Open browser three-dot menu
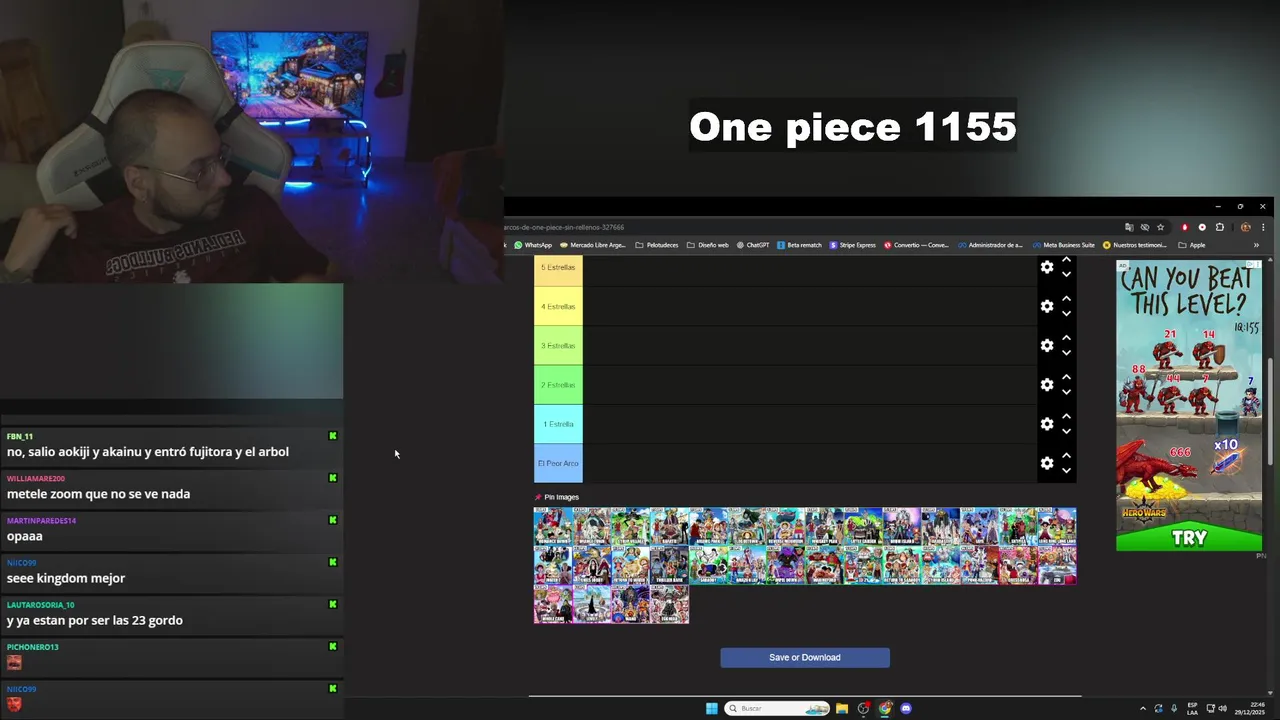1280x720 pixels. point(1263,227)
